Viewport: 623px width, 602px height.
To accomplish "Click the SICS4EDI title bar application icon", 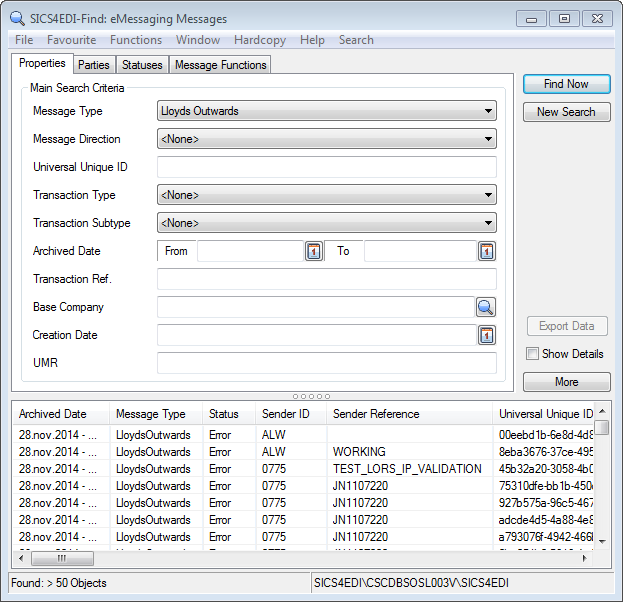I will (x=18, y=18).
